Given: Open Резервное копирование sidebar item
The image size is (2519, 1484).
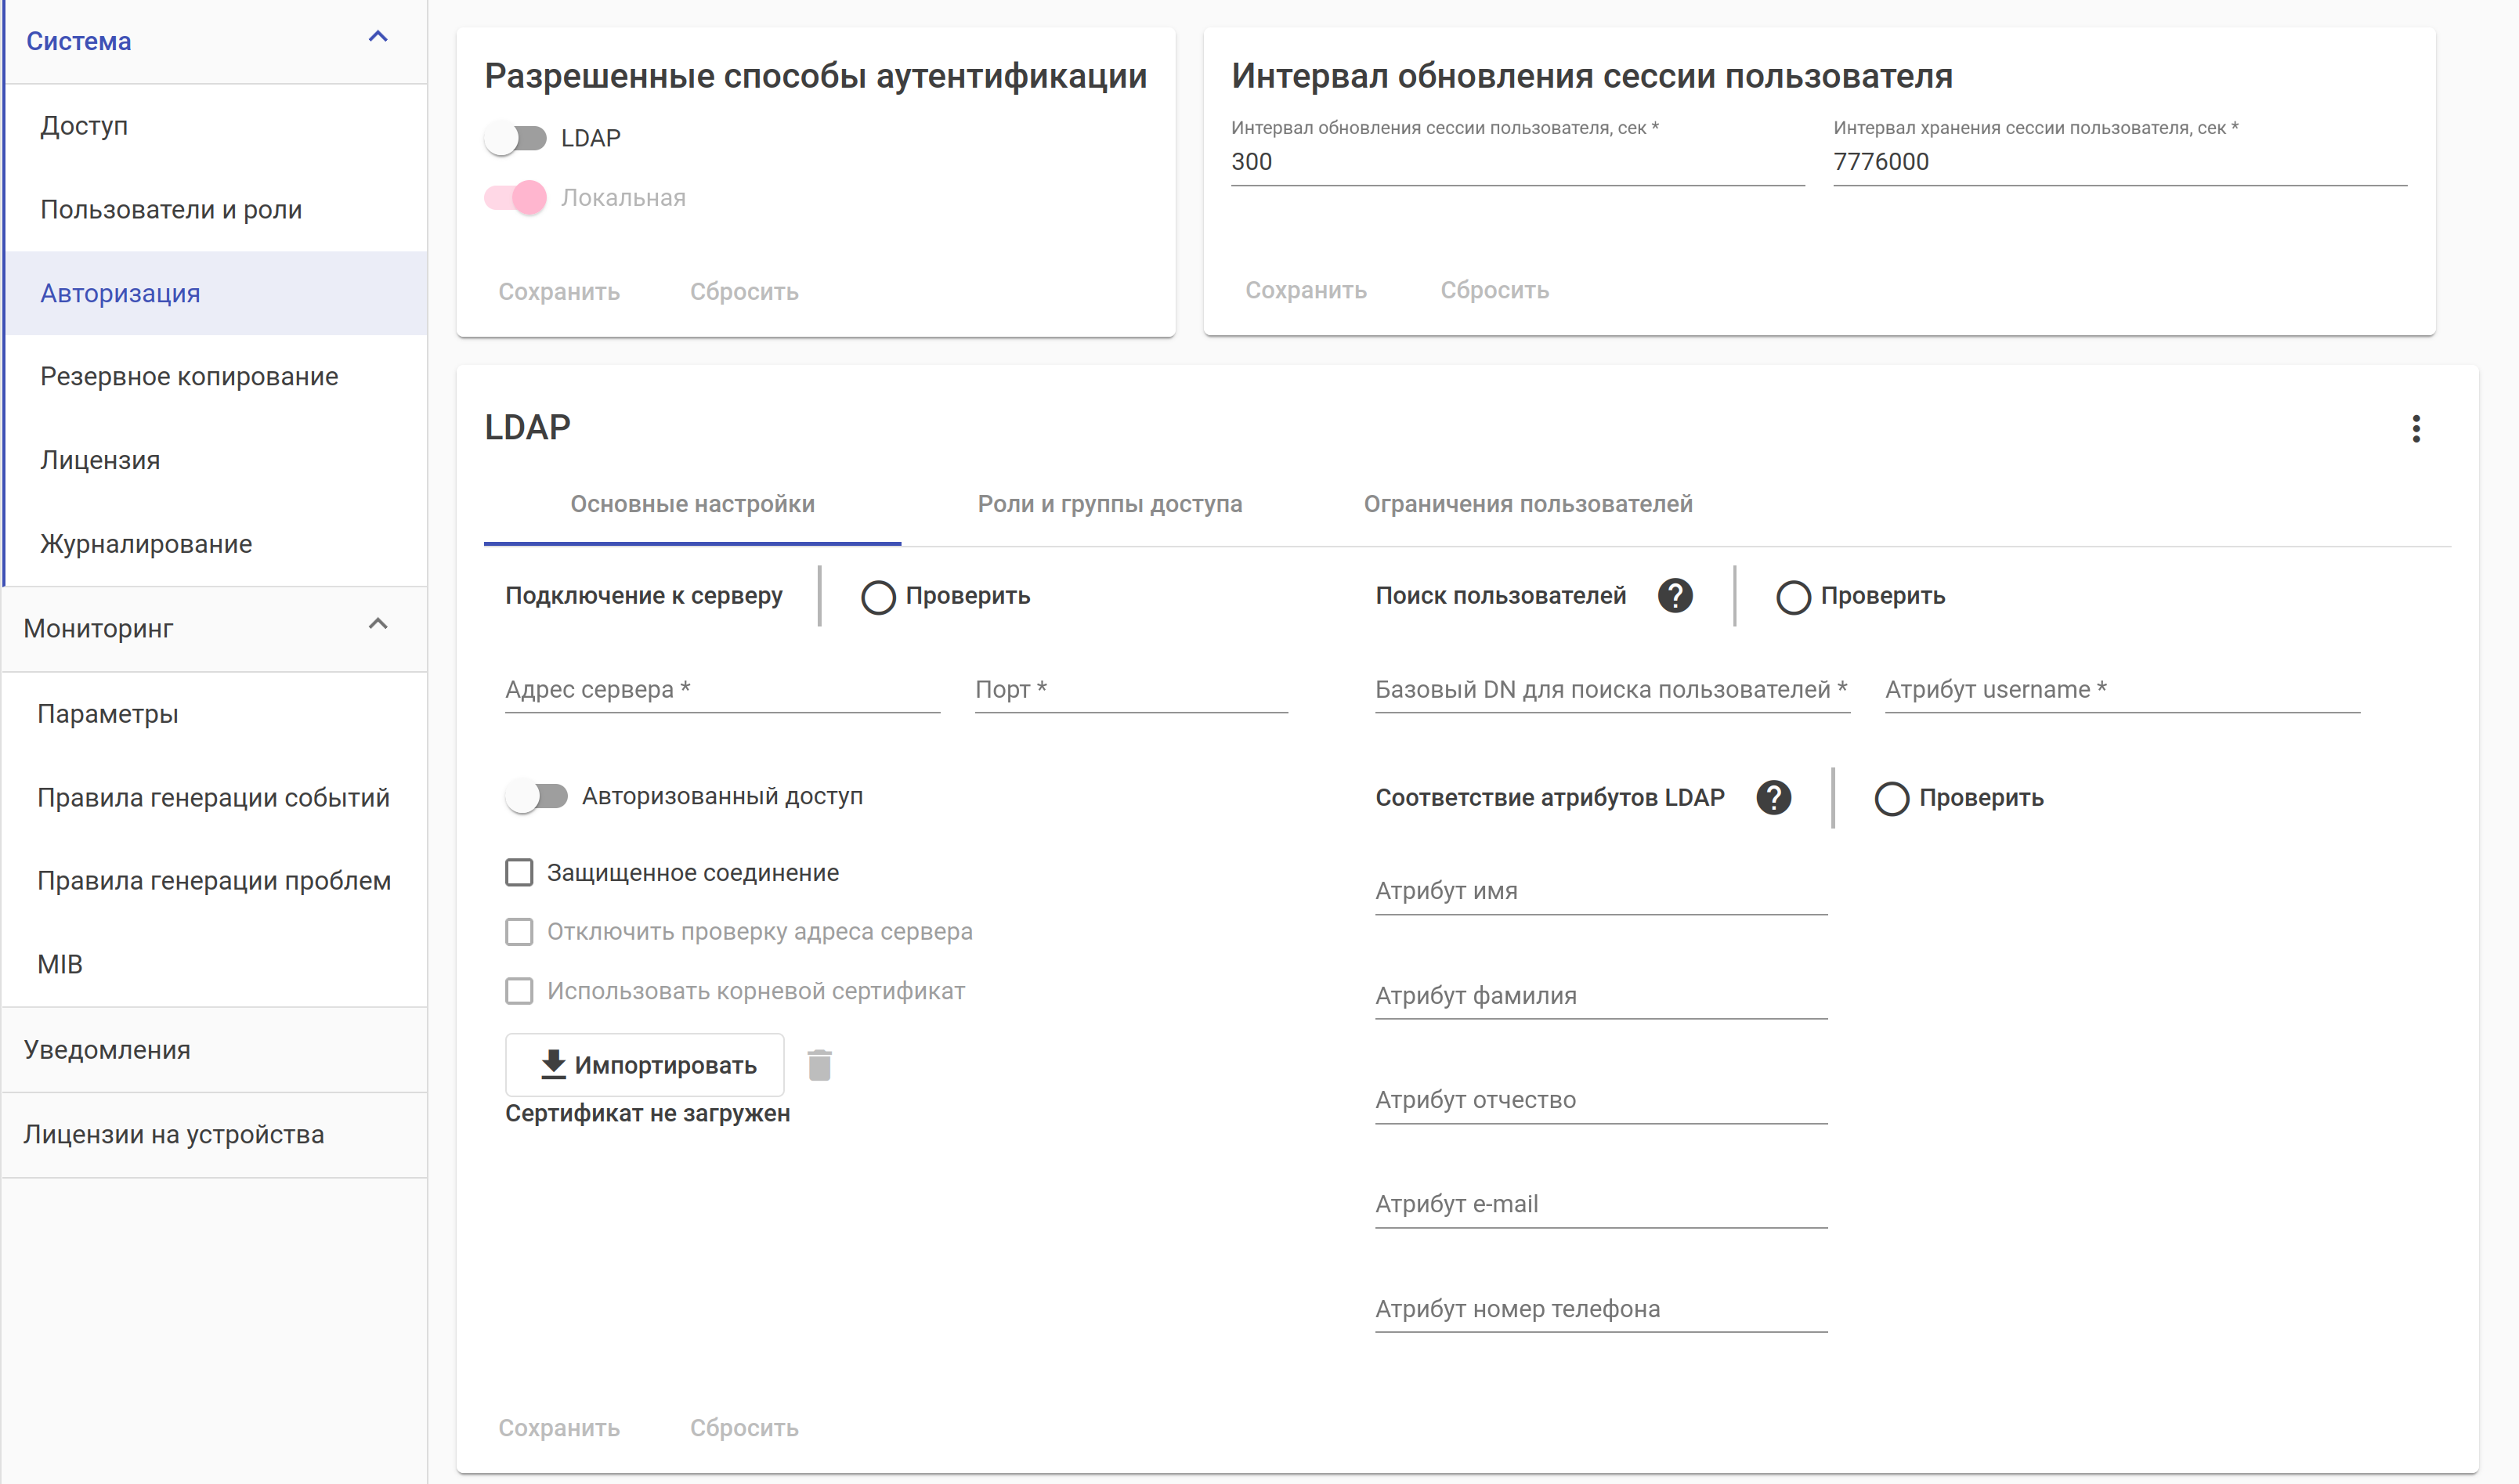Looking at the screenshot, I should tap(189, 377).
